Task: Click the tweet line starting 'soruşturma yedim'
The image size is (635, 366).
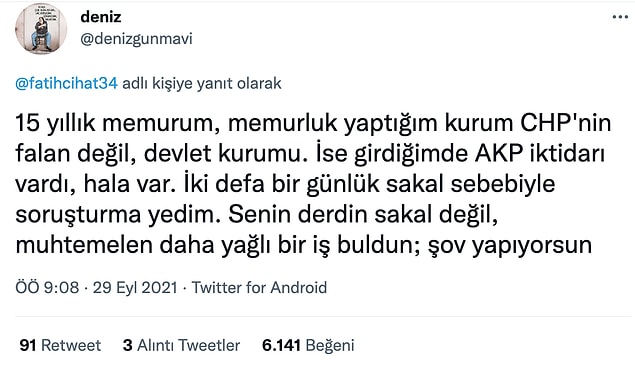Action: (256, 214)
